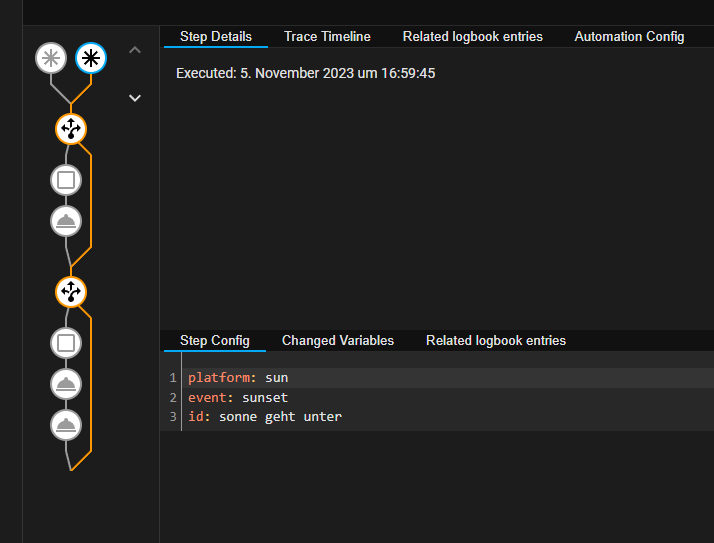Open the square condition node under second choose
Image resolution: width=714 pixels, height=543 pixels.
click(x=66, y=343)
